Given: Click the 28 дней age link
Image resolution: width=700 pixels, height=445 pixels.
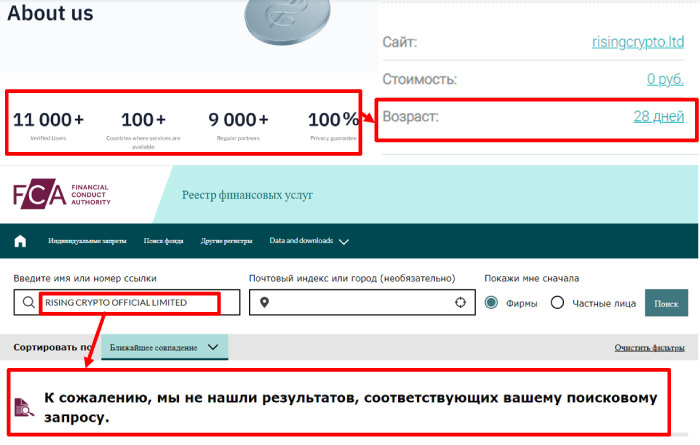Looking at the screenshot, I should [x=658, y=116].
